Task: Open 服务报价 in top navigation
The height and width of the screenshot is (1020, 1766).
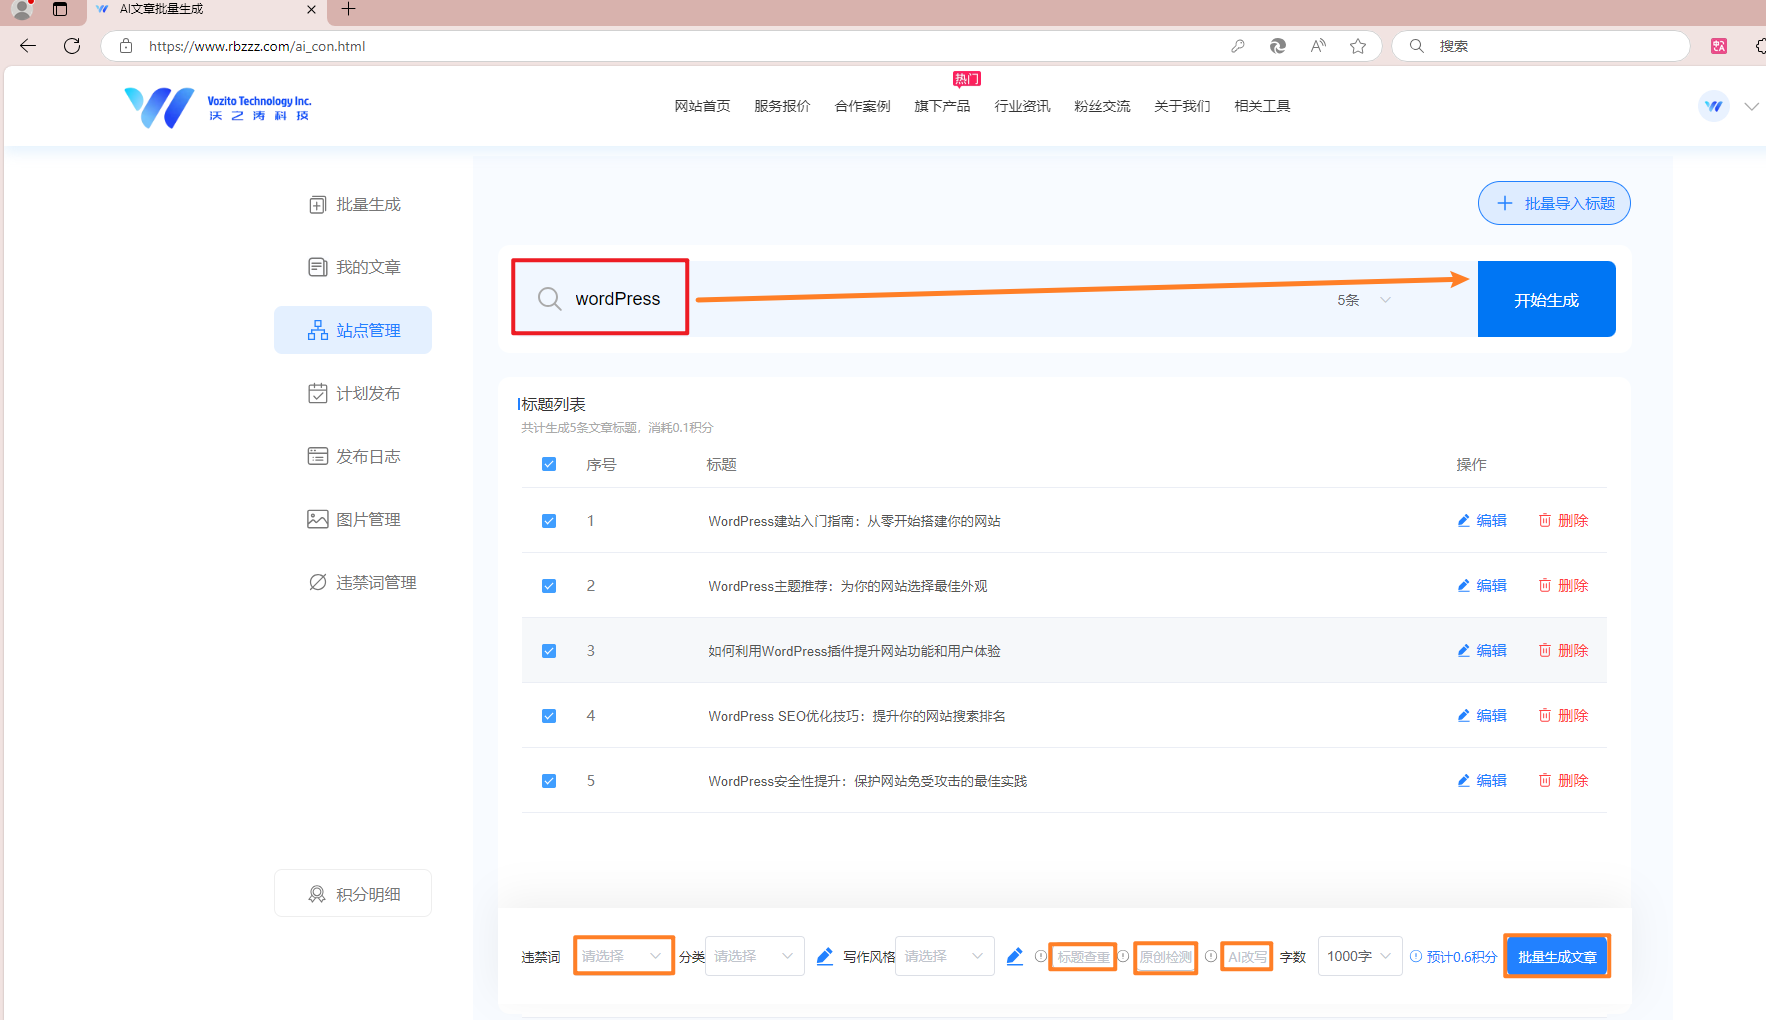Action: (x=782, y=106)
